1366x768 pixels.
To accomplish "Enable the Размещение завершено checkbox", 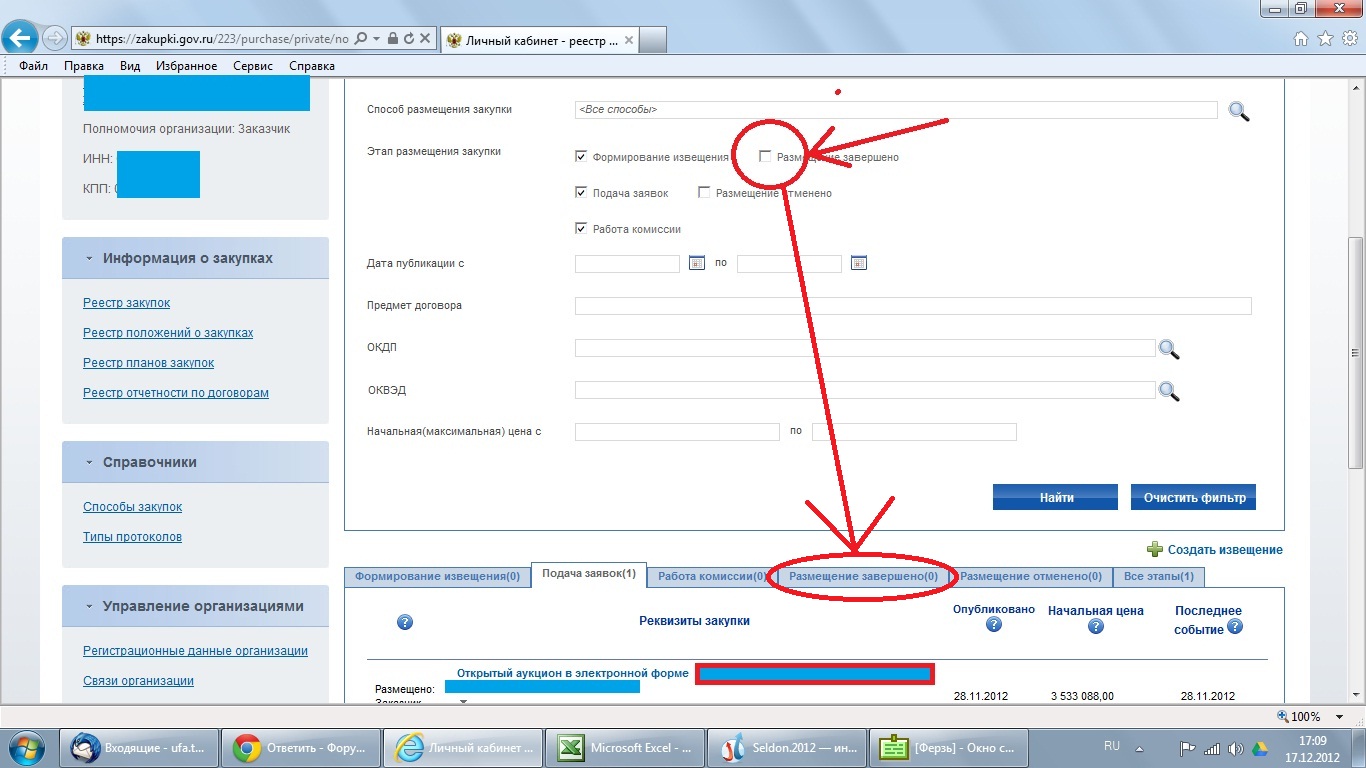I will tap(765, 157).
